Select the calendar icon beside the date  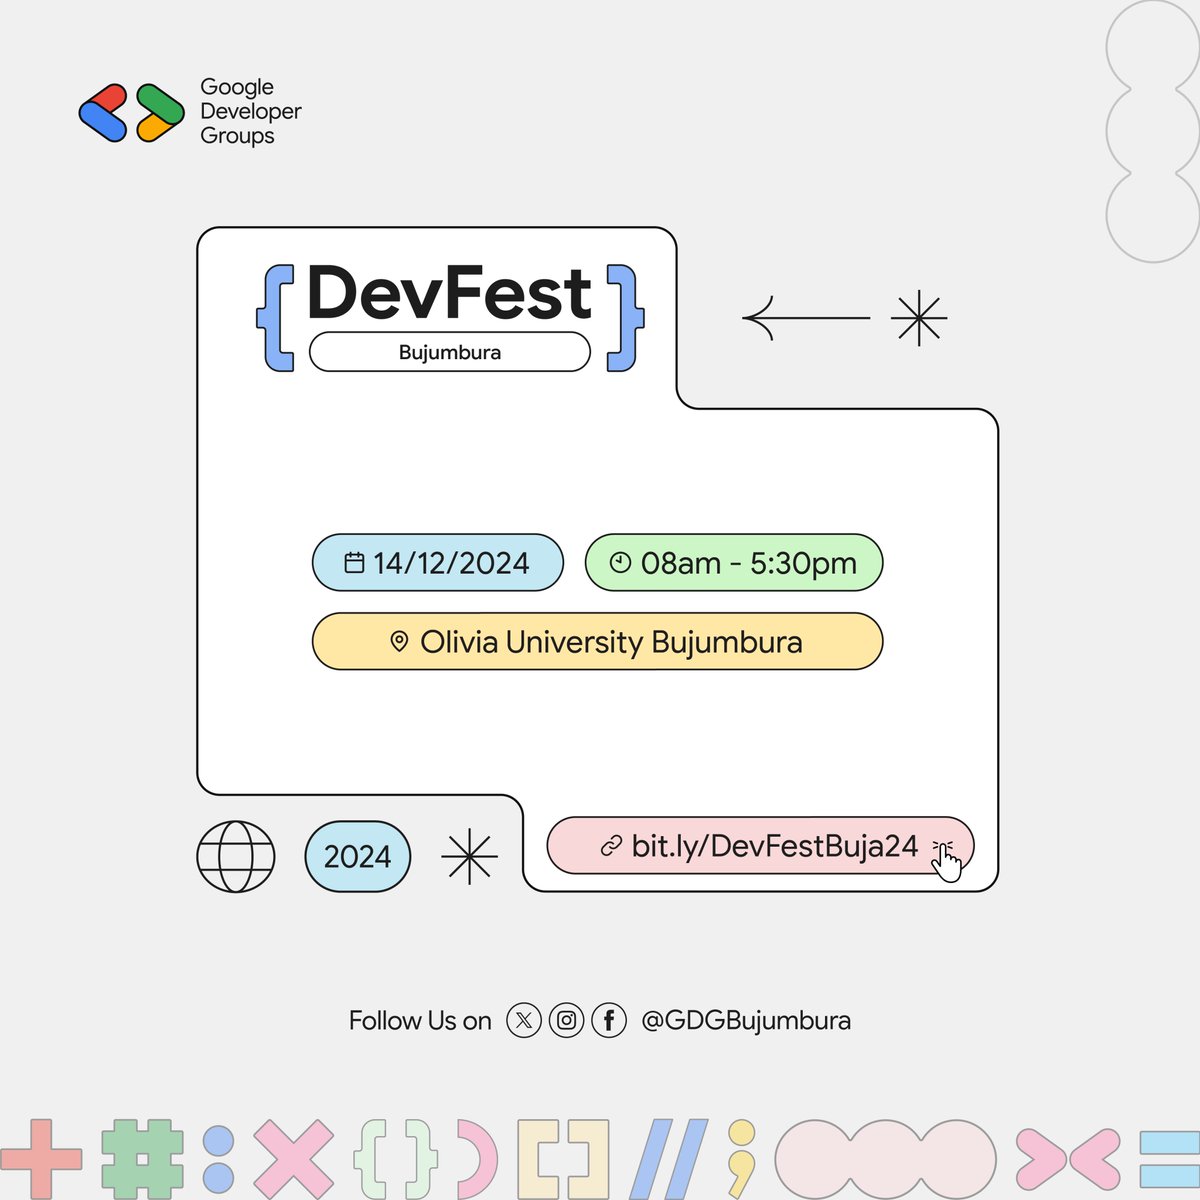point(355,562)
